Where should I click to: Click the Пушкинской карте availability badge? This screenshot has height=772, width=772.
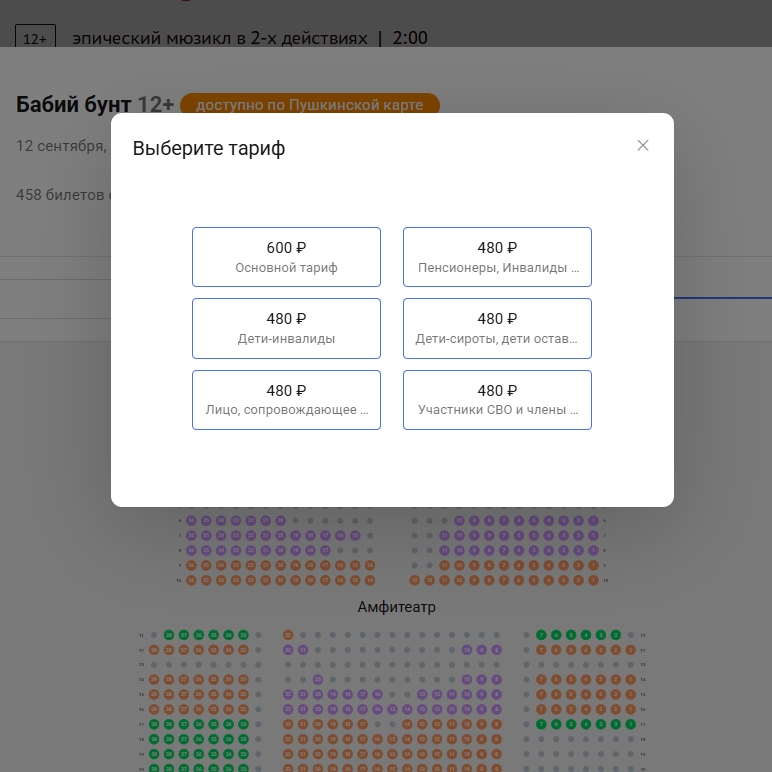pos(310,105)
